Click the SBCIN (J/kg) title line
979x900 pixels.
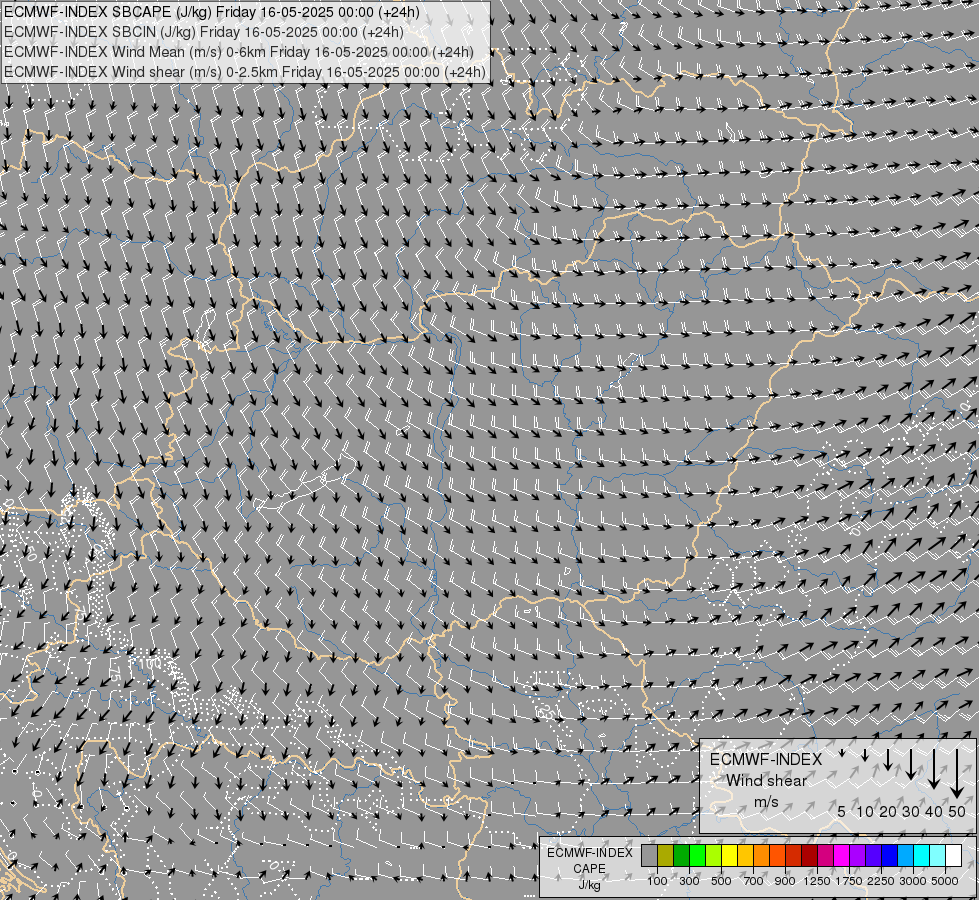pos(204,32)
